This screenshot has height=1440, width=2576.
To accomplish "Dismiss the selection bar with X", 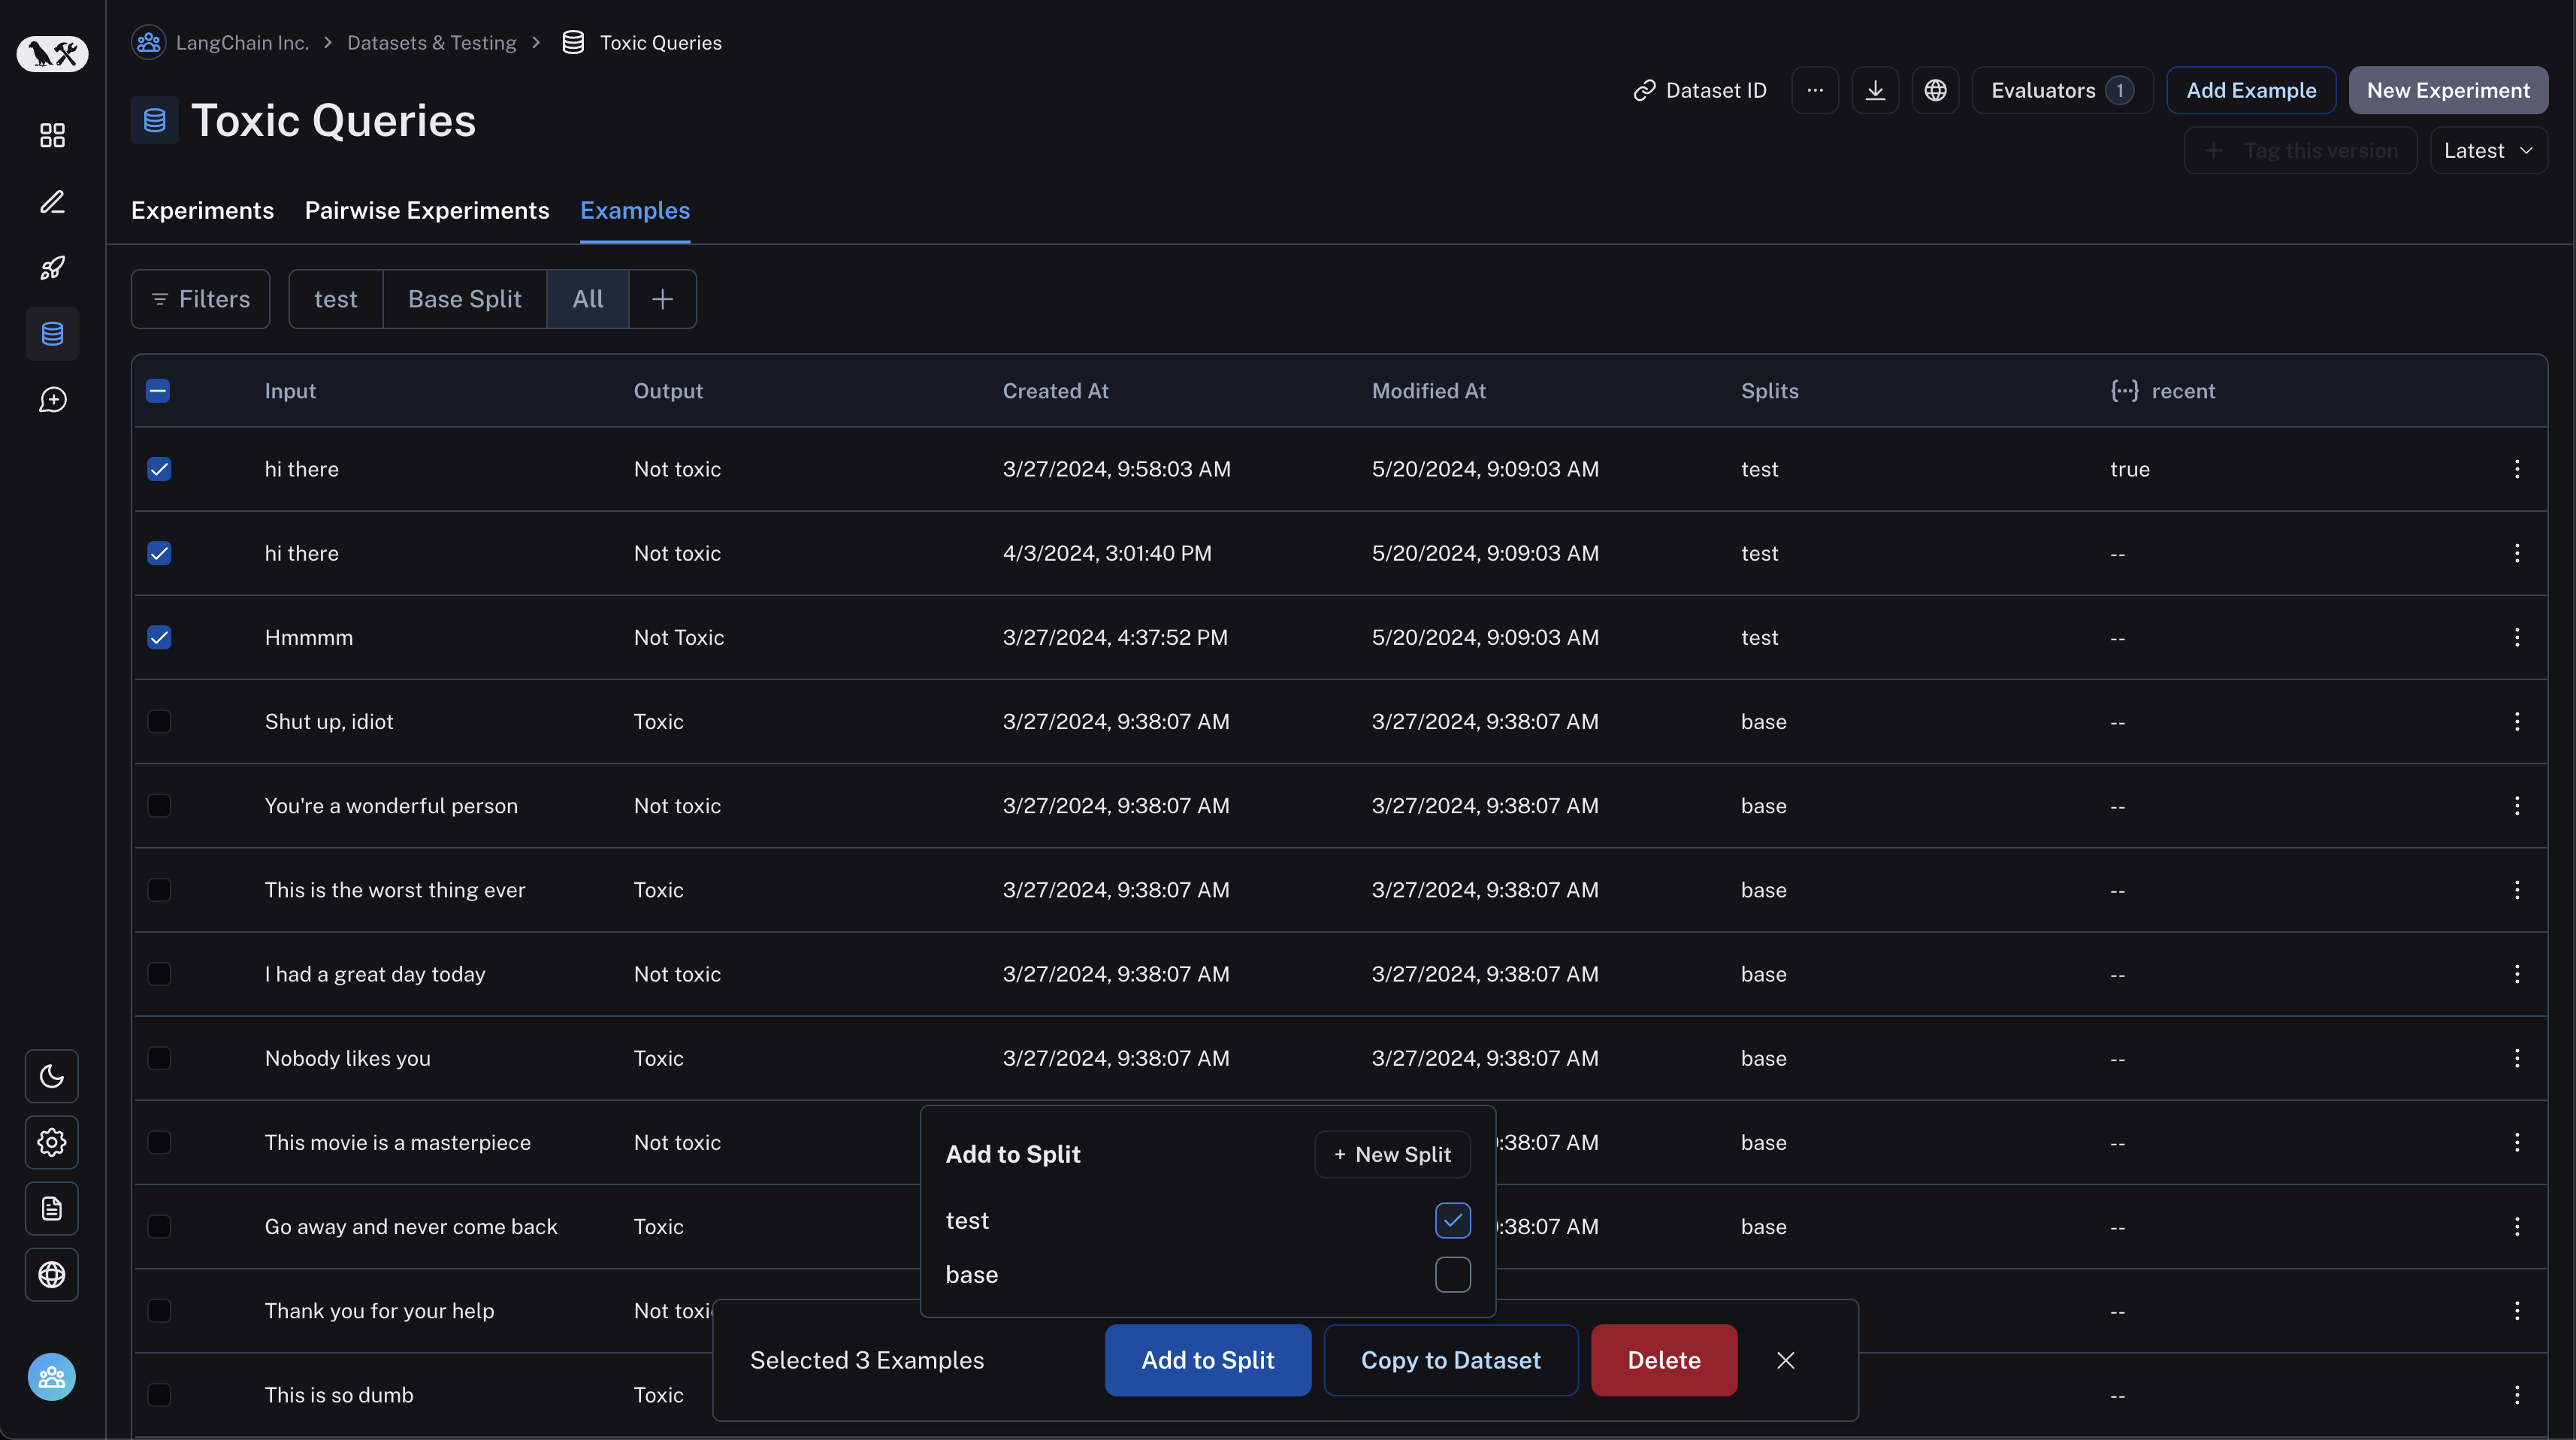I will [1785, 1360].
